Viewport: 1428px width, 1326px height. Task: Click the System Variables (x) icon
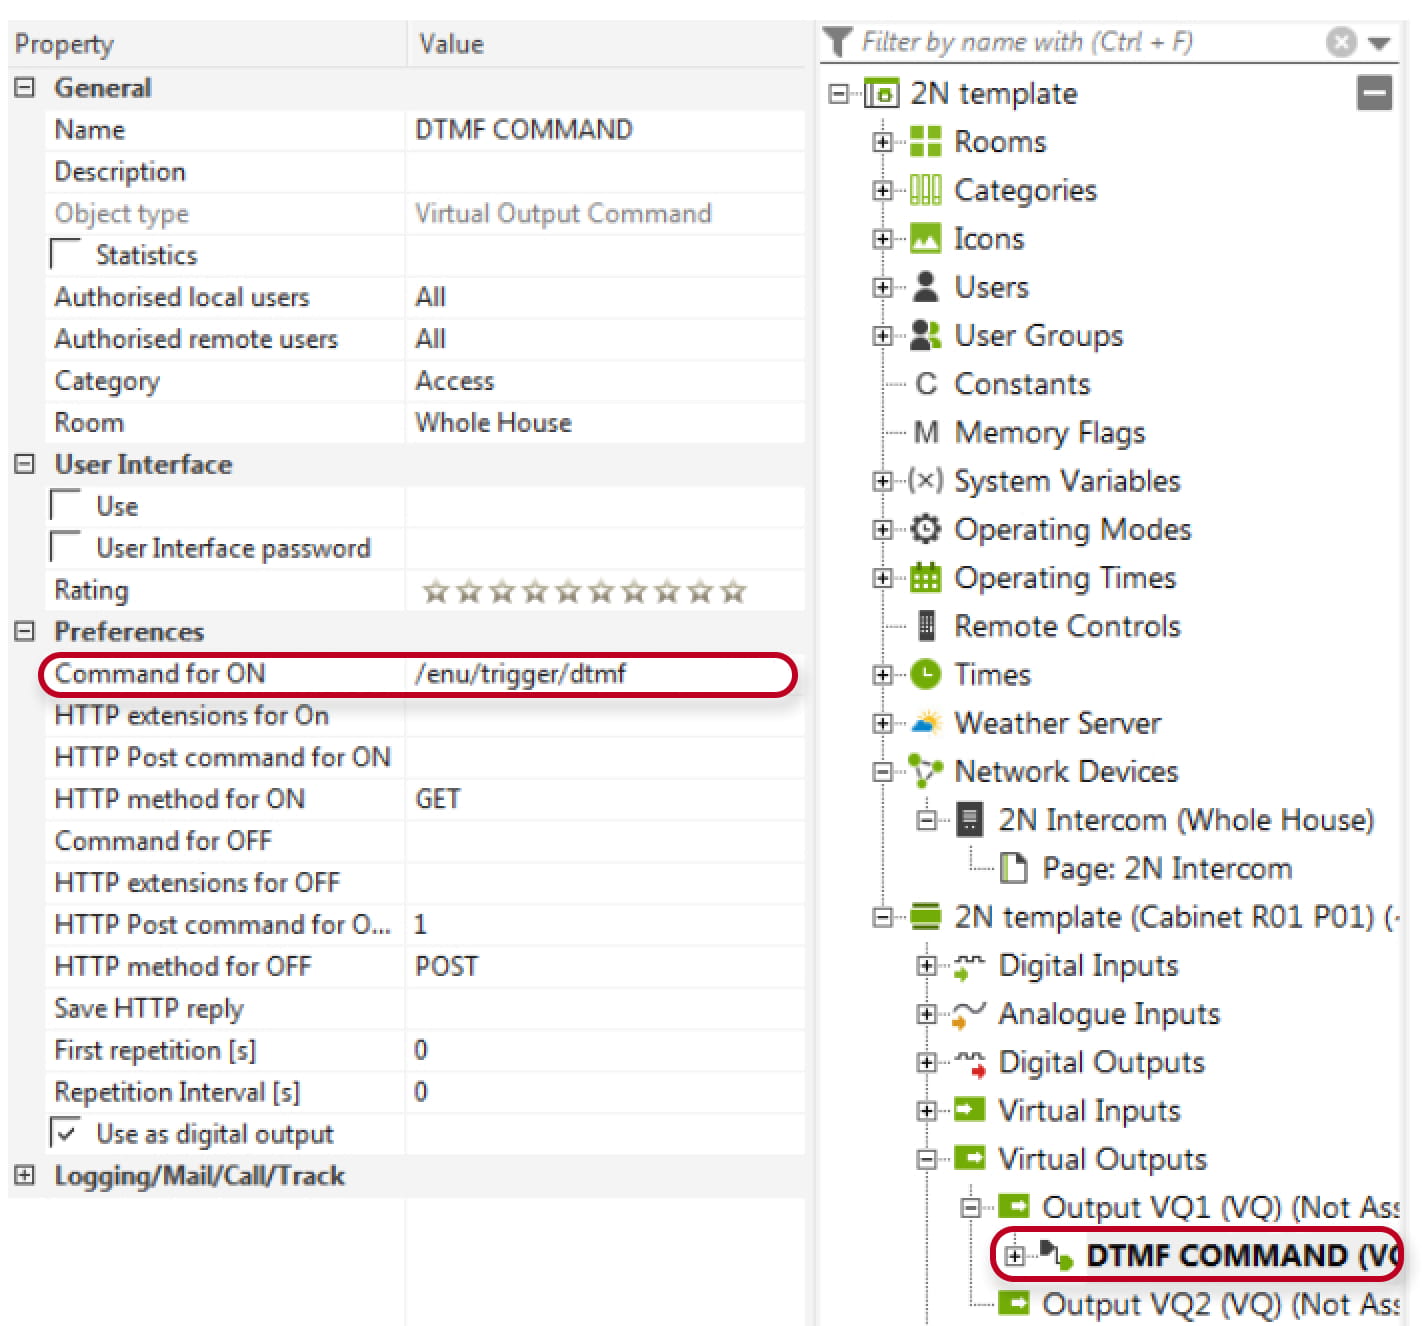click(926, 480)
